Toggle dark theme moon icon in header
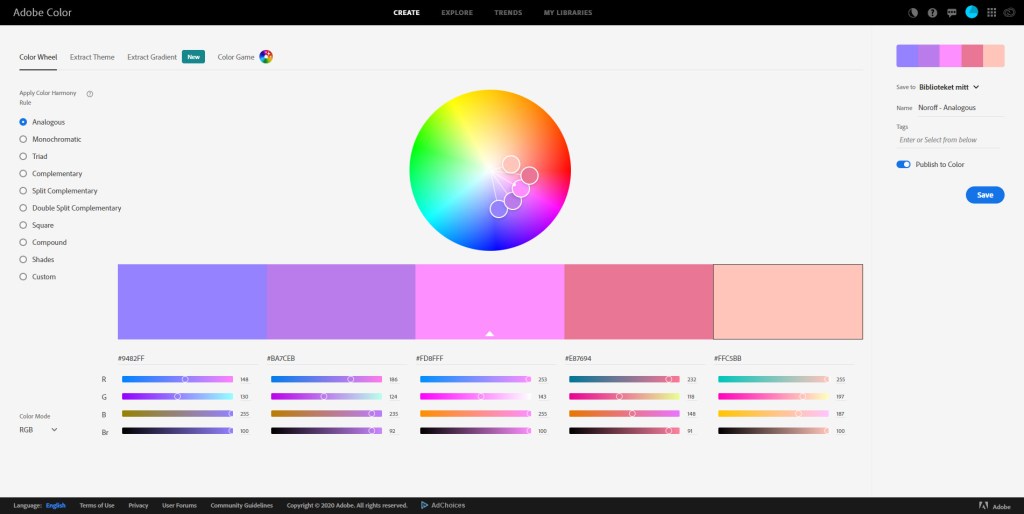This screenshot has height=514, width=1024. pos(912,13)
